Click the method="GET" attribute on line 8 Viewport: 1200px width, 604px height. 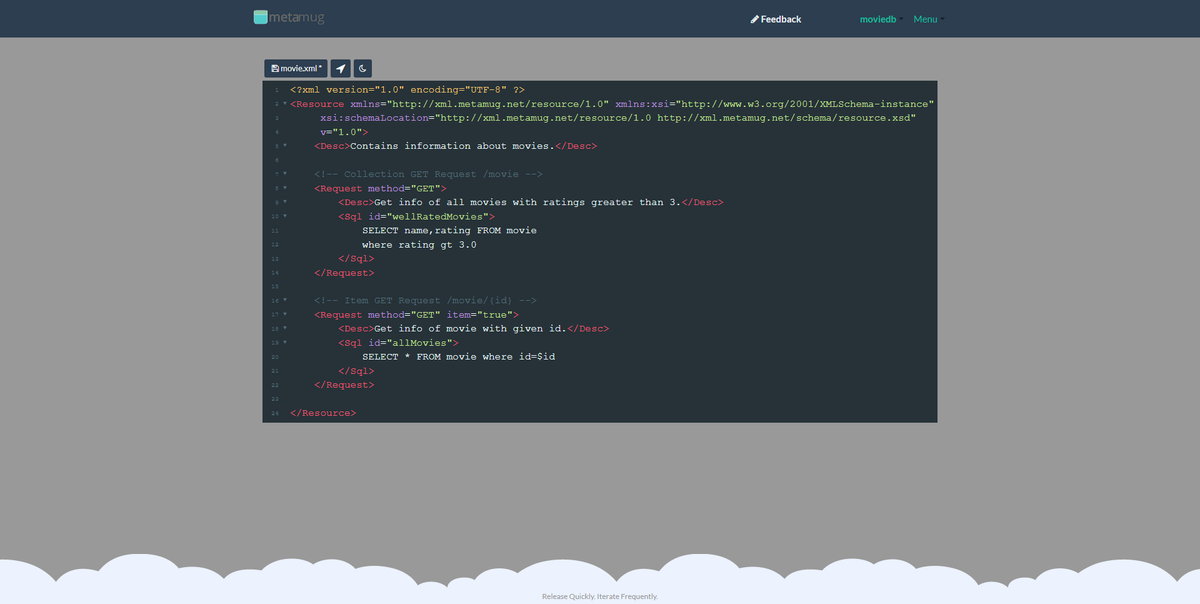click(x=404, y=188)
